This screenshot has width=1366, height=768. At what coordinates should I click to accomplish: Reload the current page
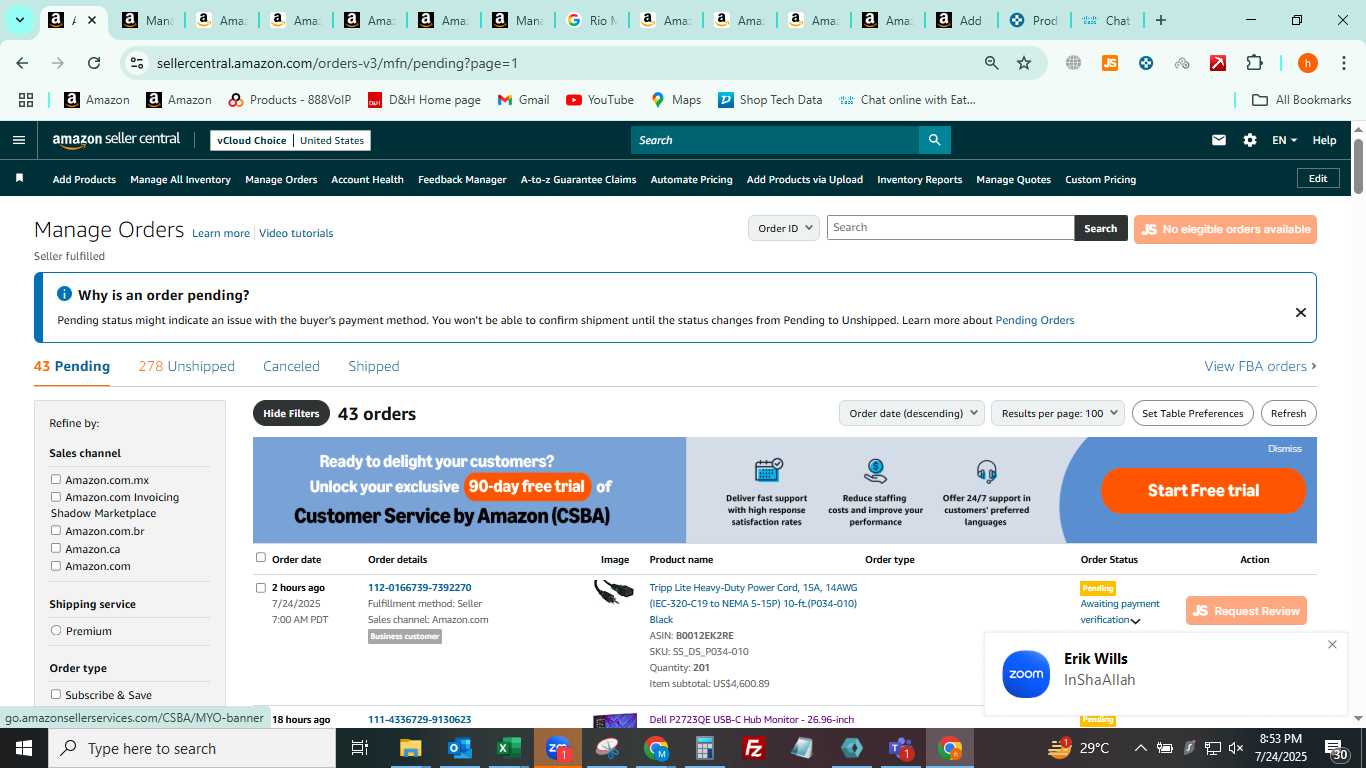[x=94, y=63]
